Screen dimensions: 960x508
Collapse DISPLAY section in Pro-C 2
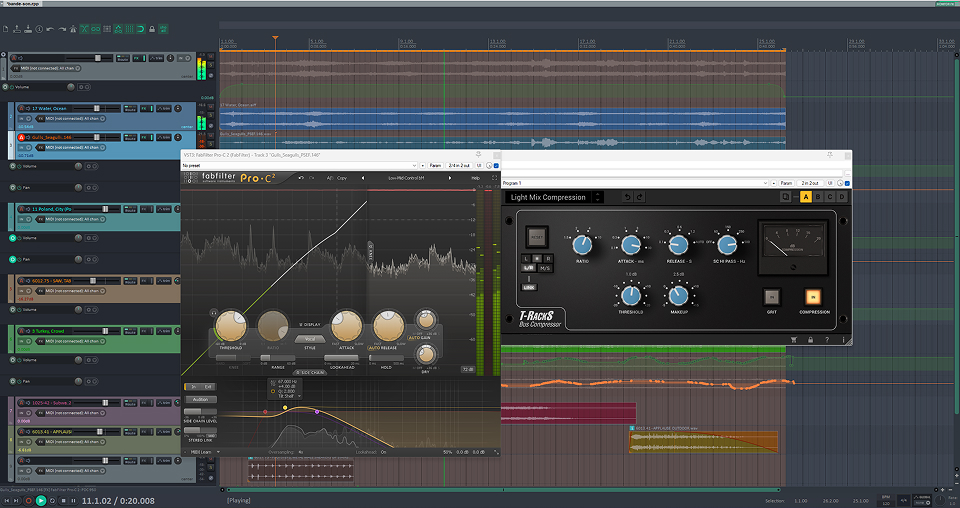(310, 325)
